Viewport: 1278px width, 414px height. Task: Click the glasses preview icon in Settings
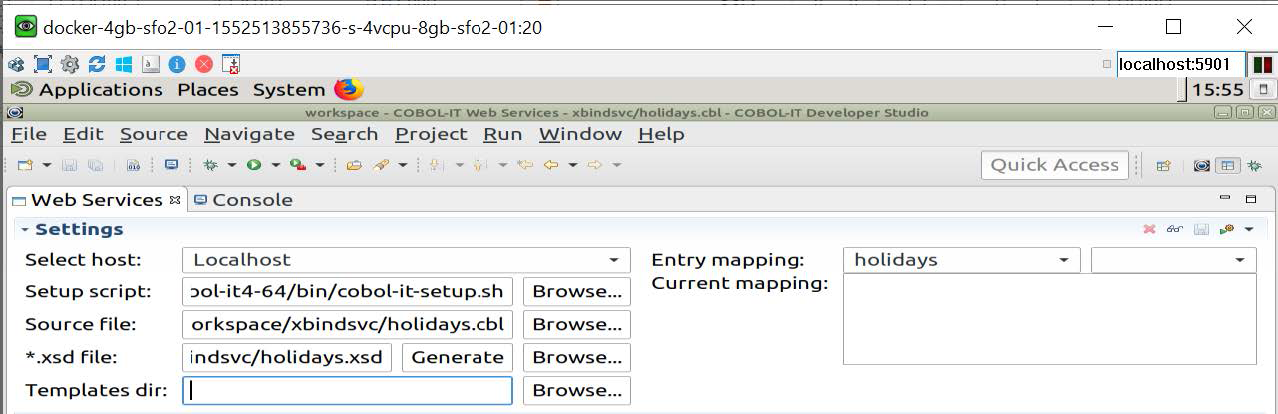(x=1175, y=229)
